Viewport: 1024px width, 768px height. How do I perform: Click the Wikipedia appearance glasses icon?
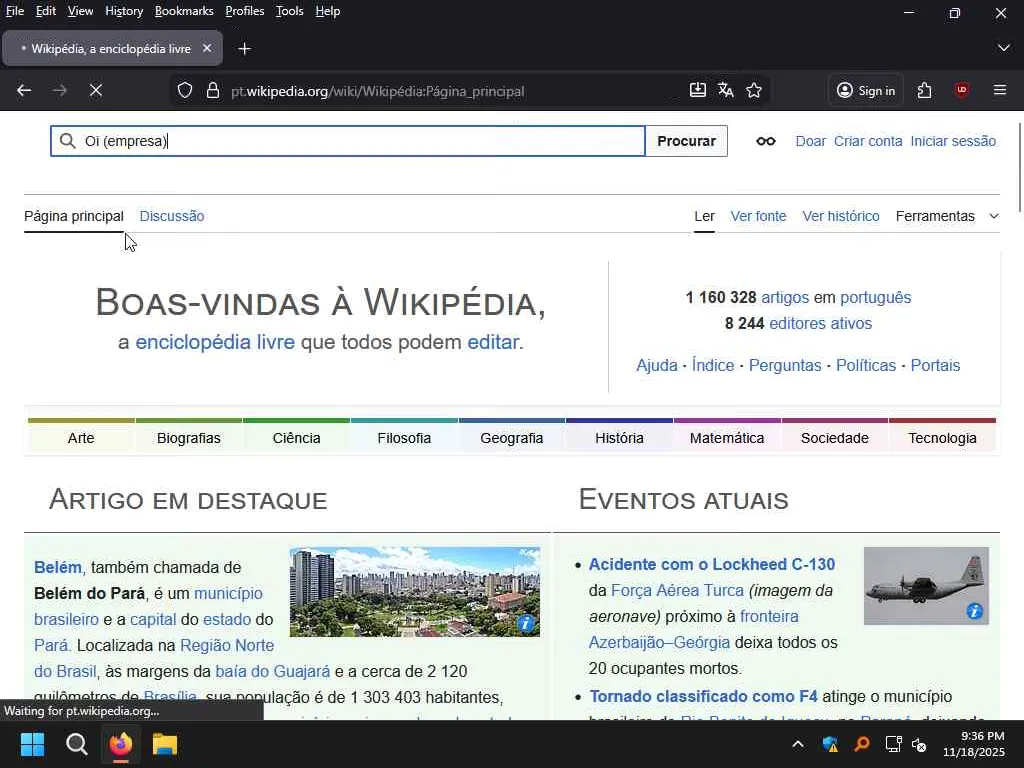[765, 141]
